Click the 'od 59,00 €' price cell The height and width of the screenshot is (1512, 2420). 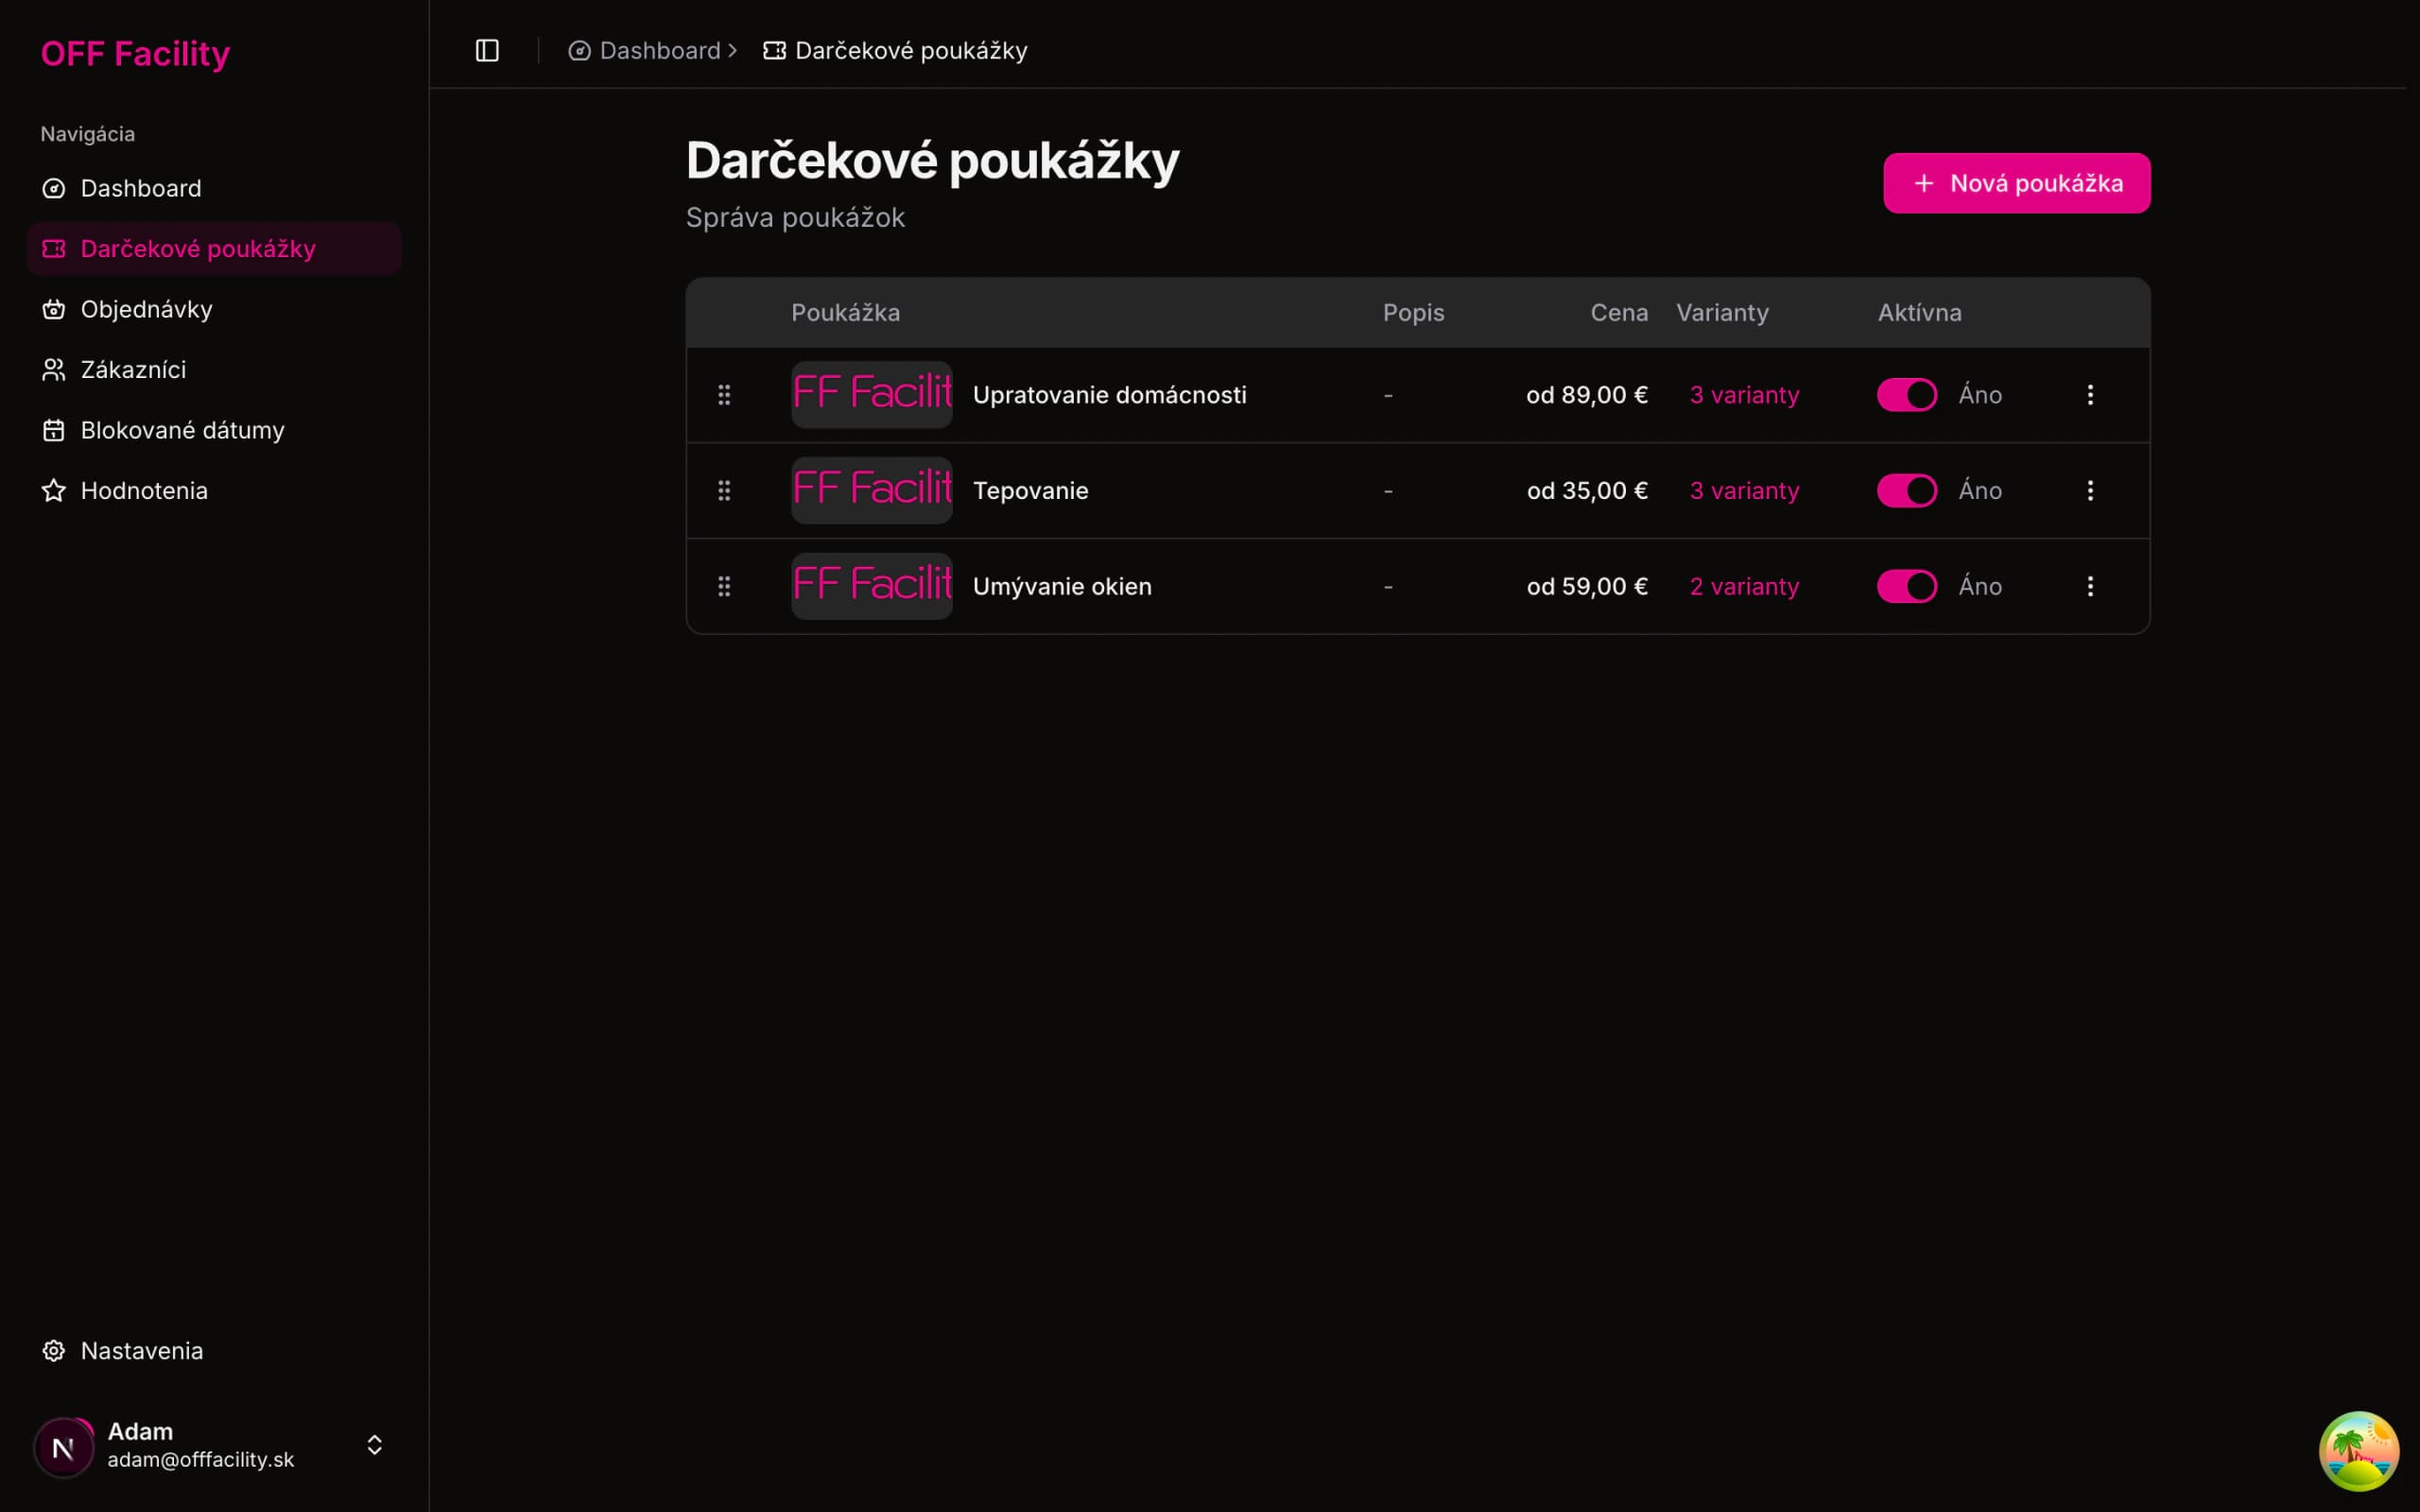click(1586, 586)
